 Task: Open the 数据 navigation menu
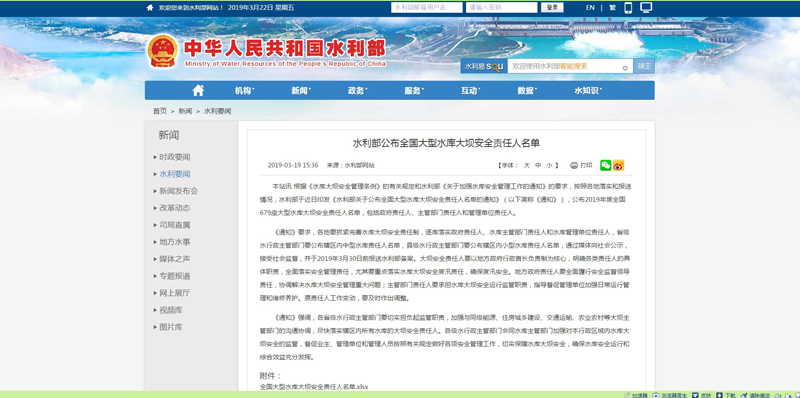pos(527,90)
